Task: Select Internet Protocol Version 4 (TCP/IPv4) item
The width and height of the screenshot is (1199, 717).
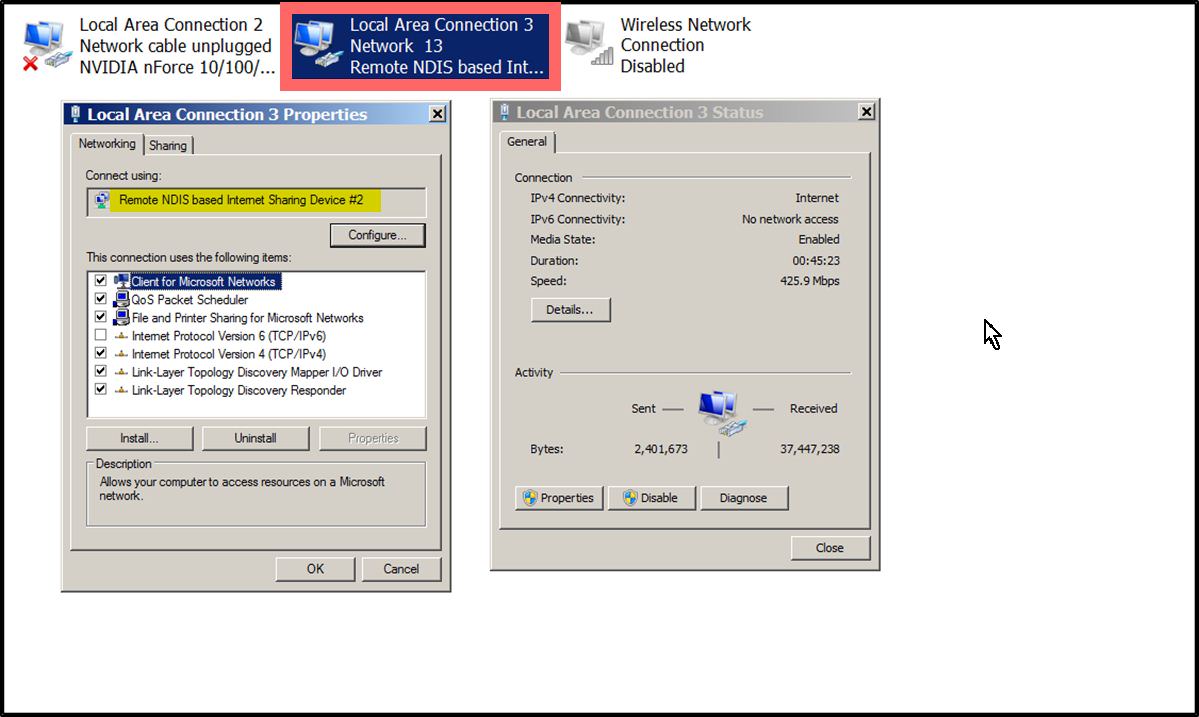Action: tap(229, 354)
